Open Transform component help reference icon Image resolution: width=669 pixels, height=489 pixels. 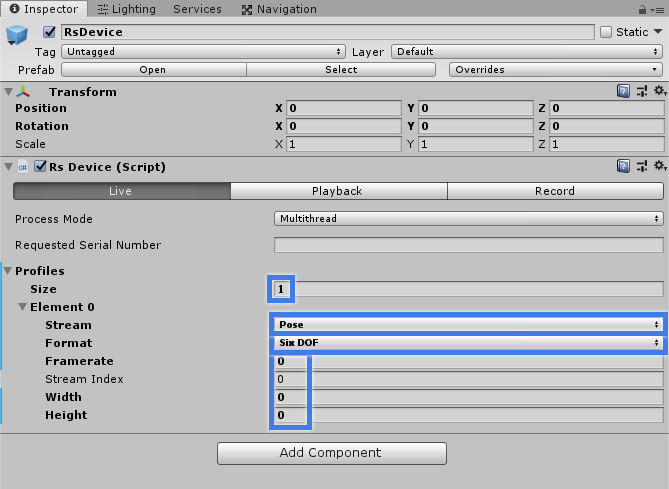[x=623, y=91]
